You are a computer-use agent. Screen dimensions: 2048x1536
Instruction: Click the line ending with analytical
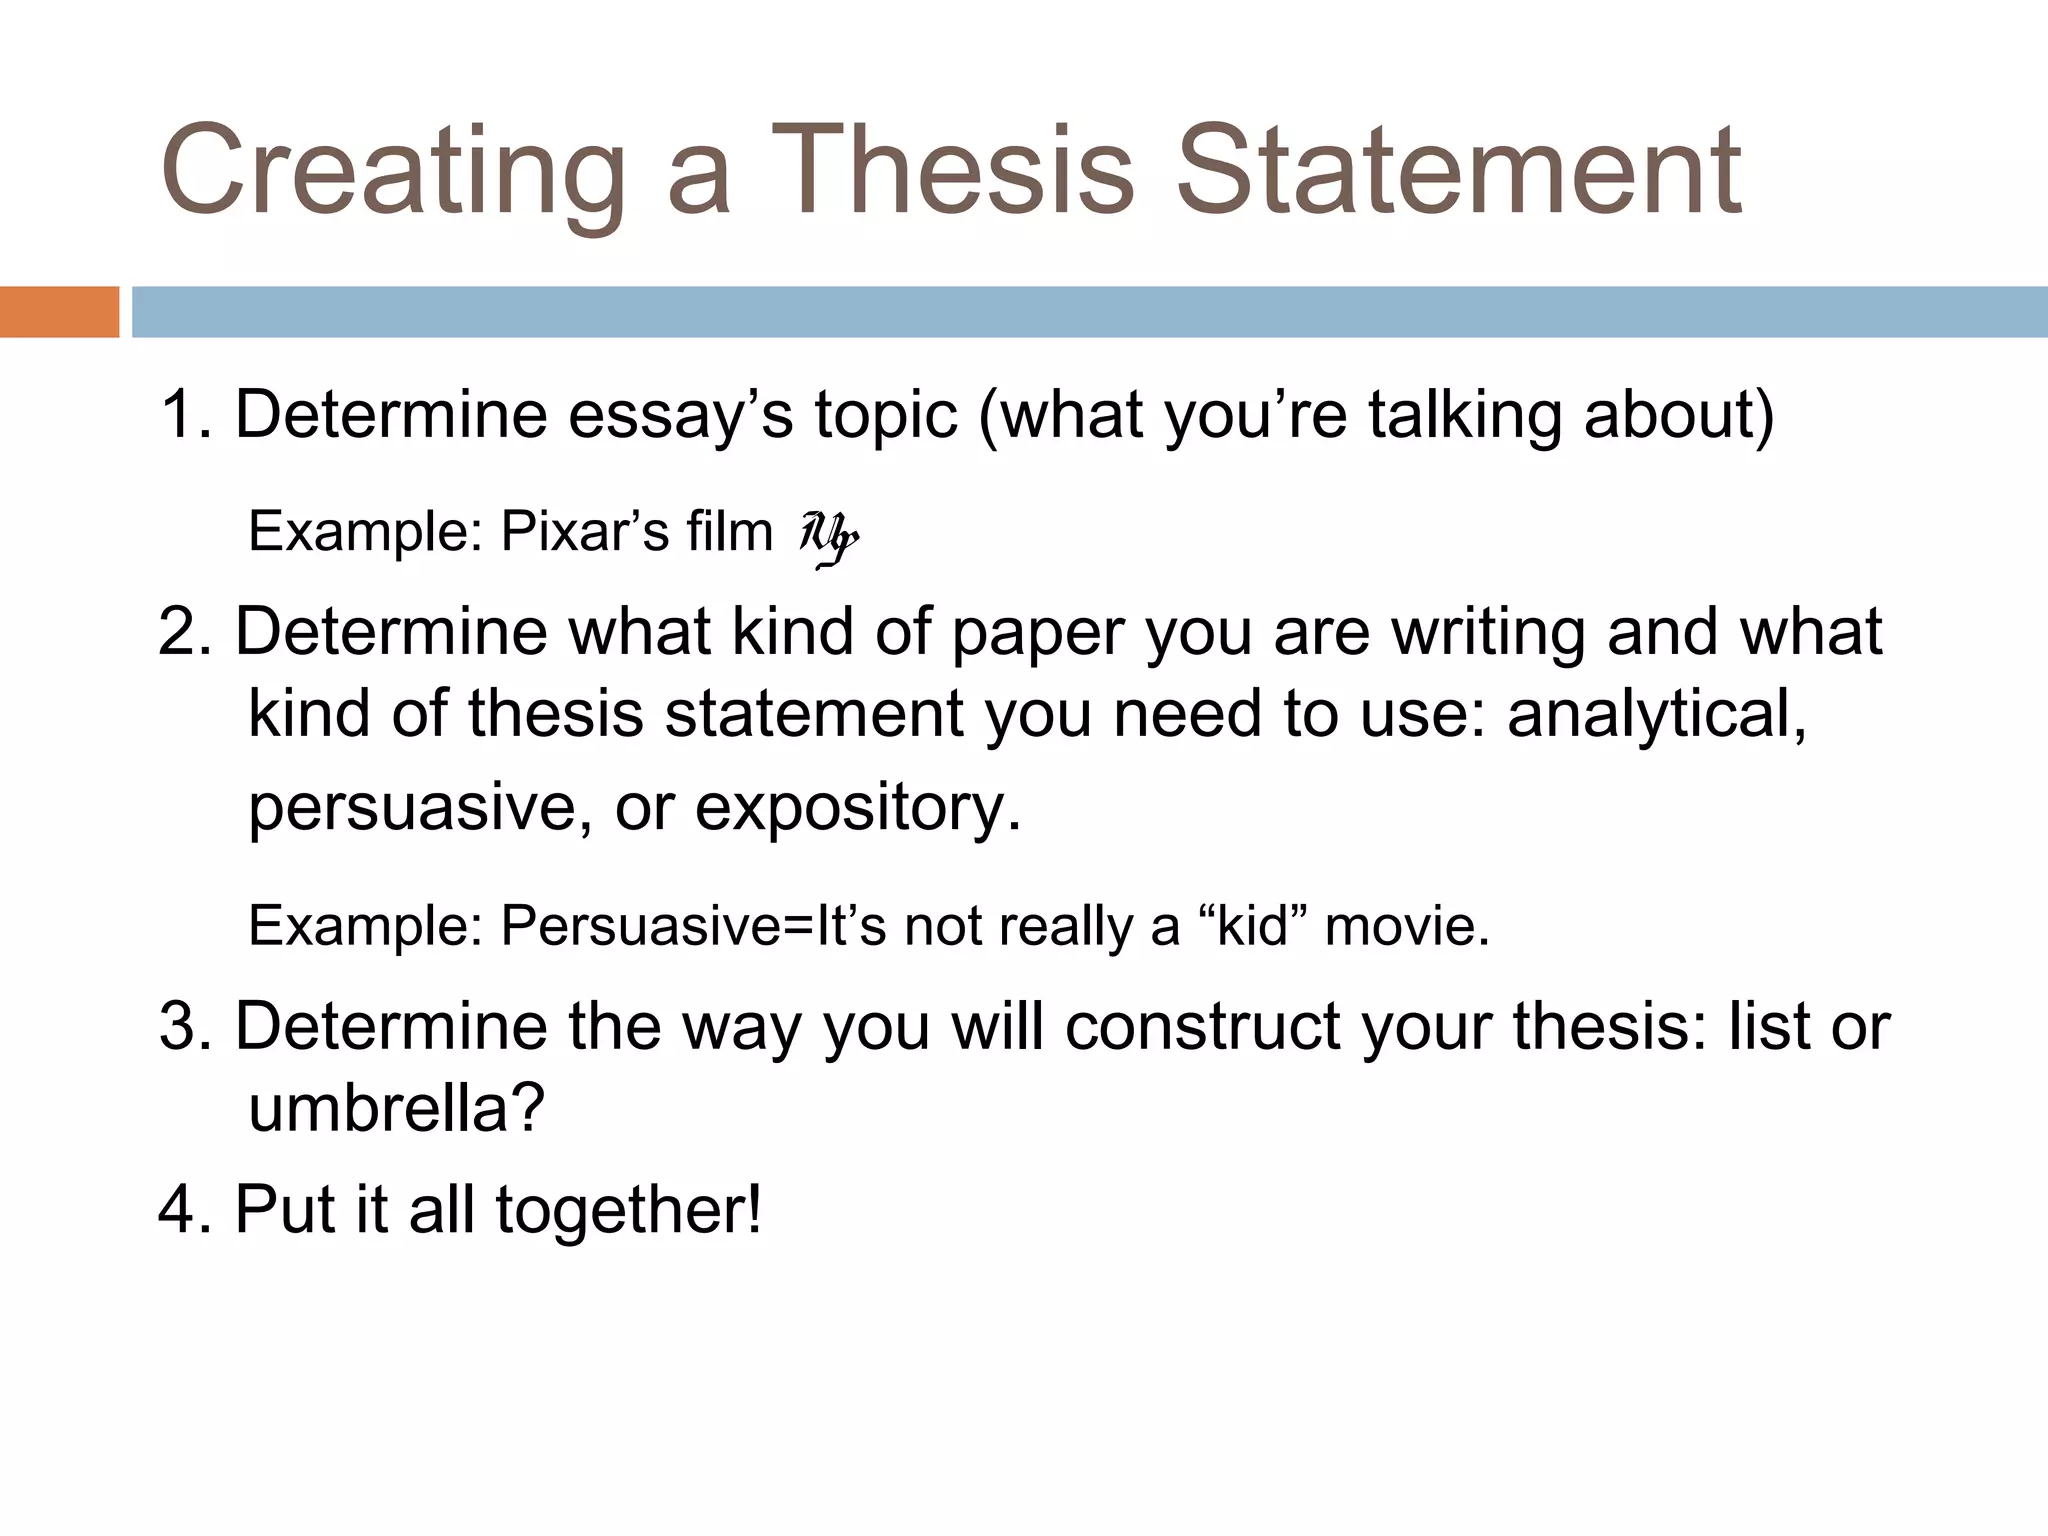[x=1027, y=716]
